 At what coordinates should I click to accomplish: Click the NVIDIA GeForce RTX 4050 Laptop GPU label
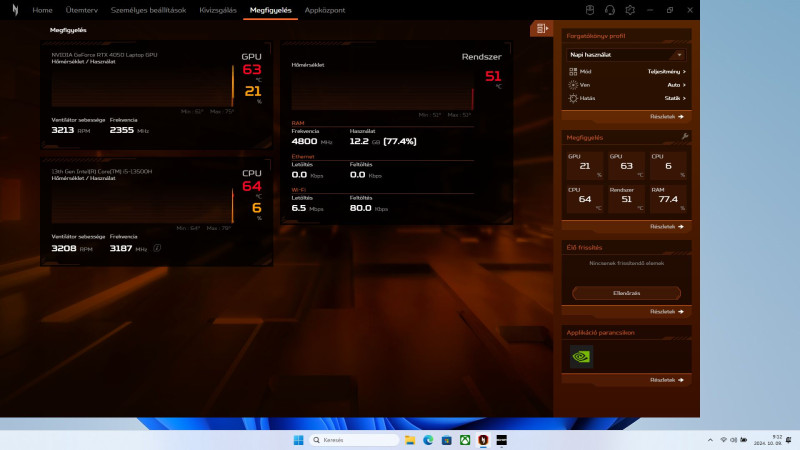pos(104,55)
